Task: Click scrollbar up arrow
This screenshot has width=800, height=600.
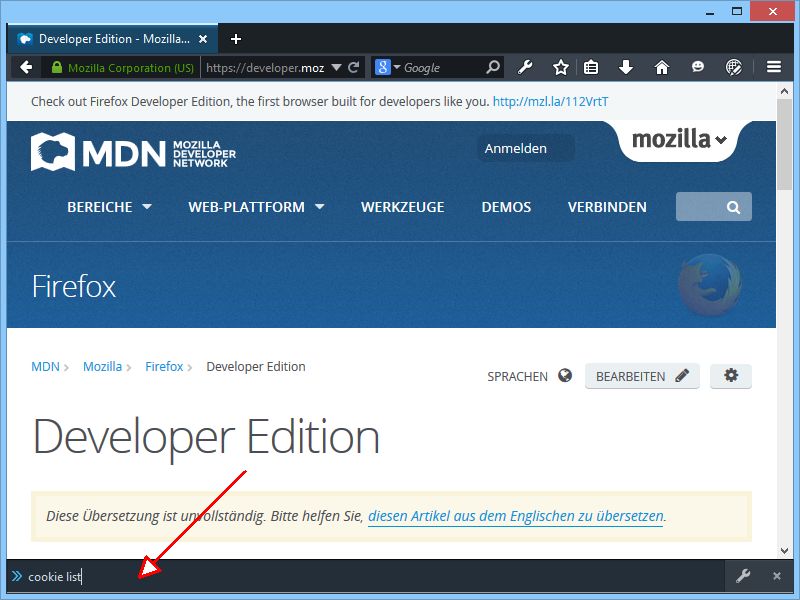Action: 784,91
